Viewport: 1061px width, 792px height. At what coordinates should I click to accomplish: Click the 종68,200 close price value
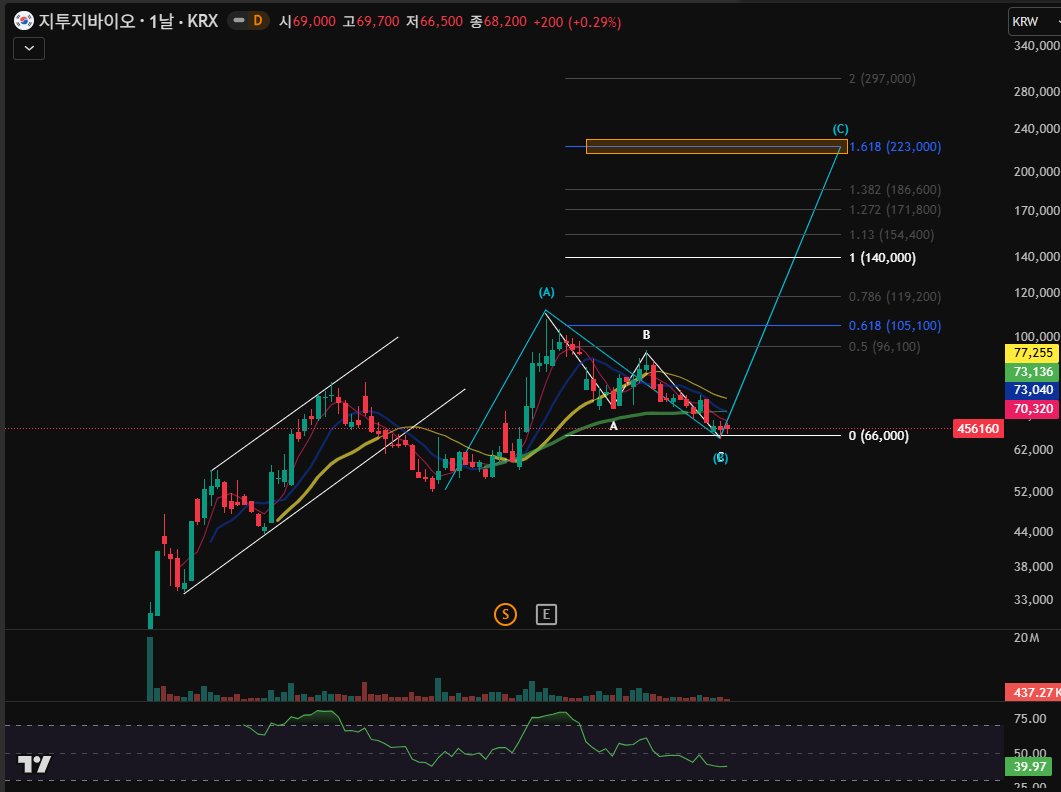498,22
